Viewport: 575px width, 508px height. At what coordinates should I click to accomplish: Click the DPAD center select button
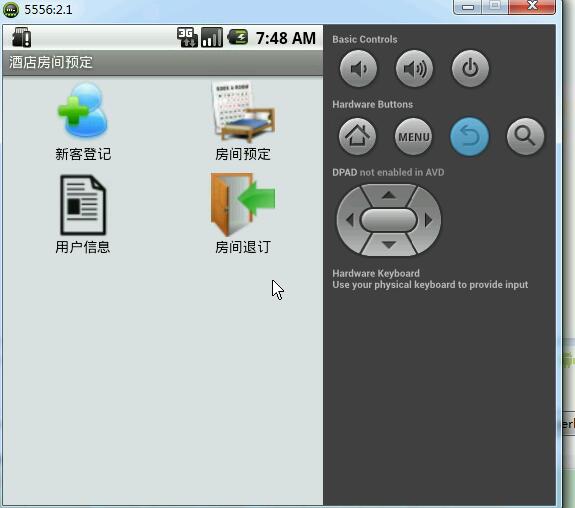coord(389,220)
